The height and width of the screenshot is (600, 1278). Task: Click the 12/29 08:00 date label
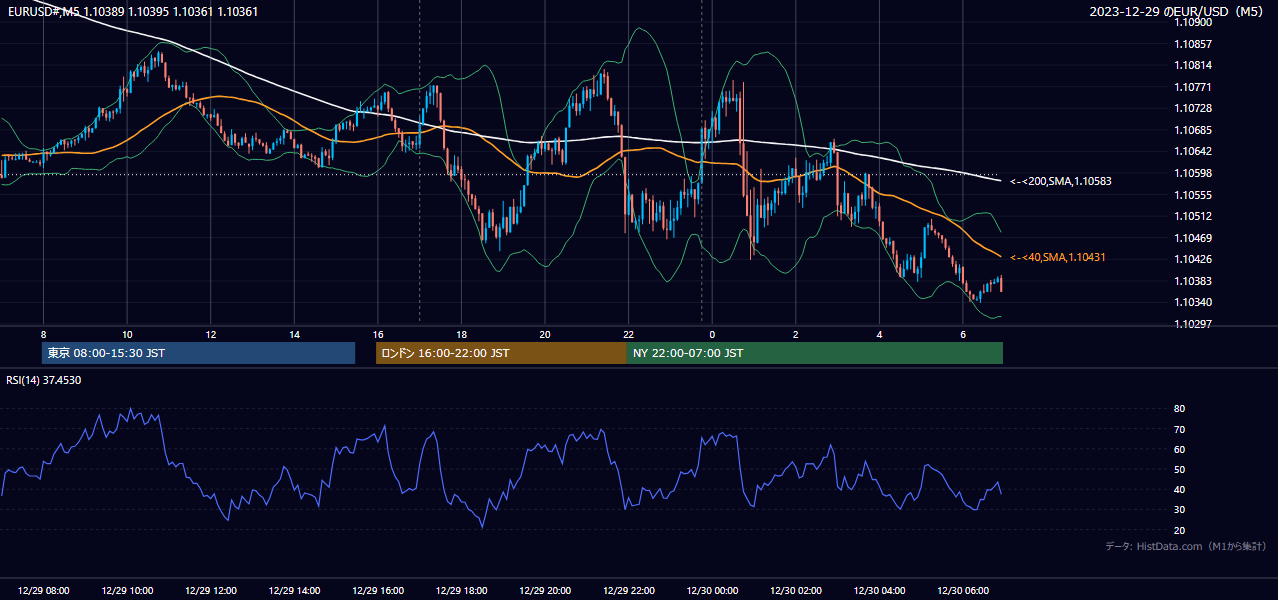click(44, 591)
